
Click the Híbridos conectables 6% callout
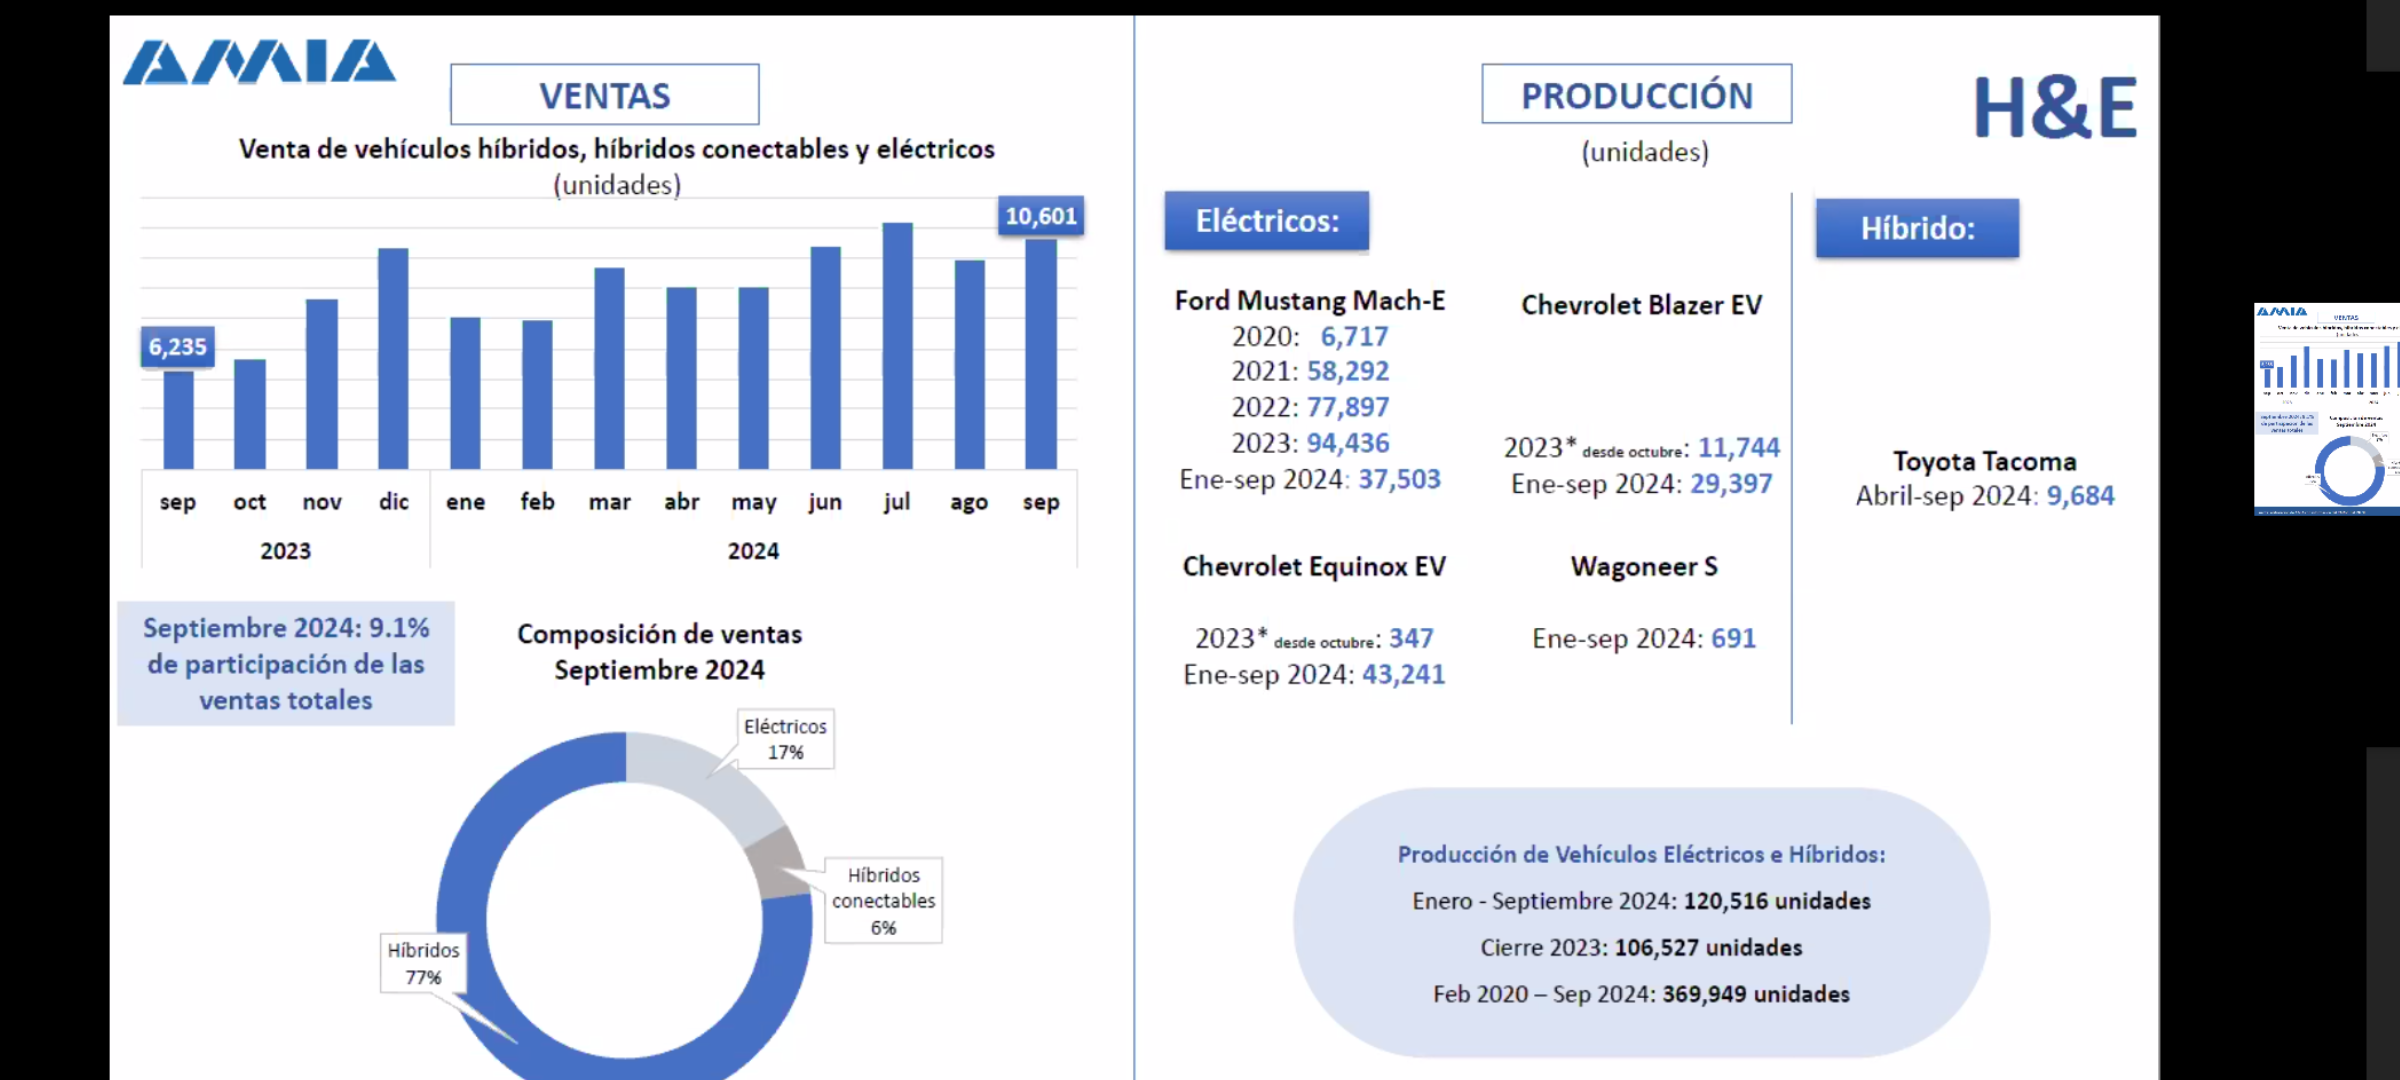coord(883,900)
